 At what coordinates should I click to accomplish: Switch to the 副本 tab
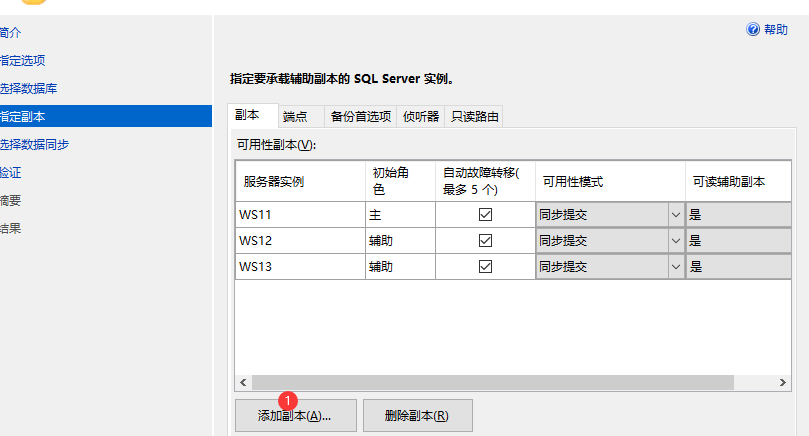click(x=253, y=115)
